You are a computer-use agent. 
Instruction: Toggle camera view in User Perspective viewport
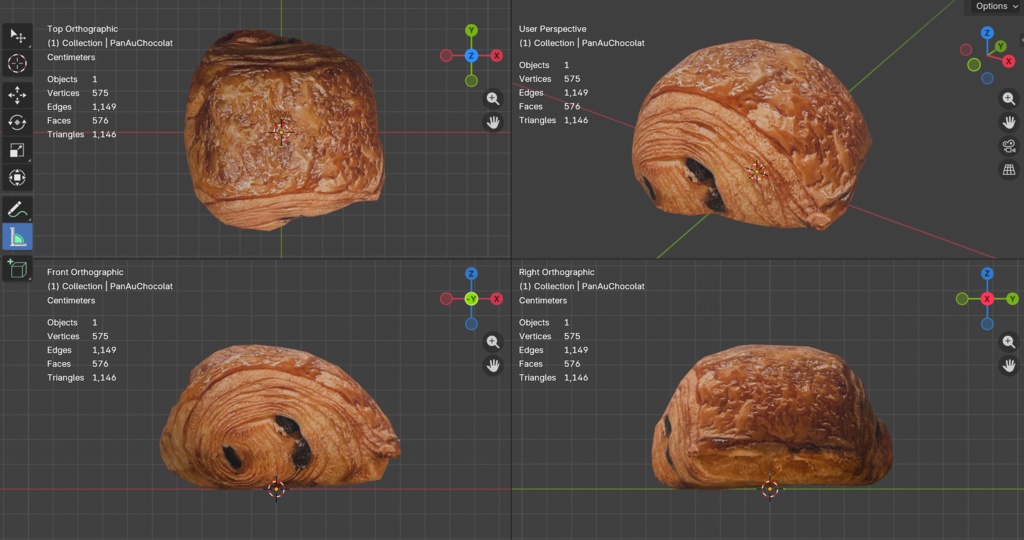1009,146
